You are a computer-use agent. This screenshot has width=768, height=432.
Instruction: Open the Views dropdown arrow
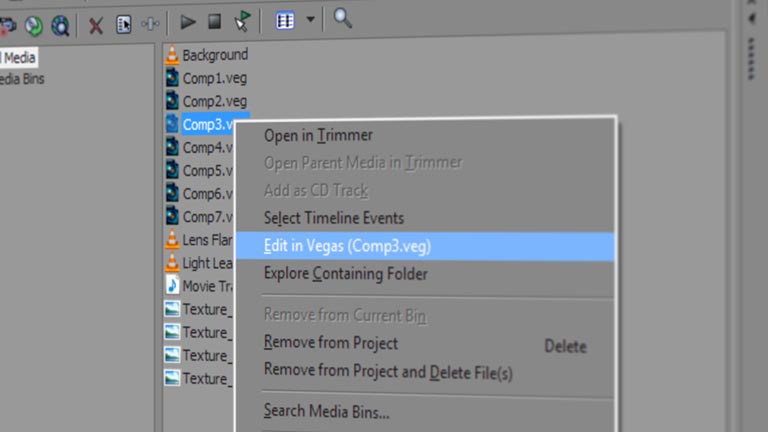tap(310, 20)
